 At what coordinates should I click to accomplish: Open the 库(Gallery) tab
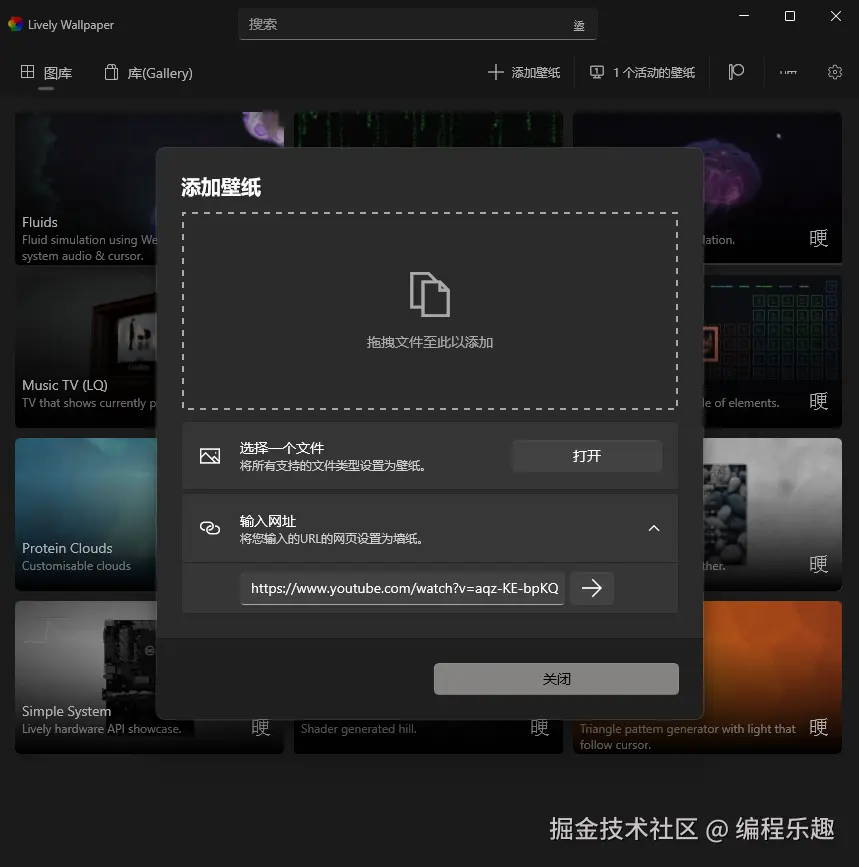tap(147, 72)
